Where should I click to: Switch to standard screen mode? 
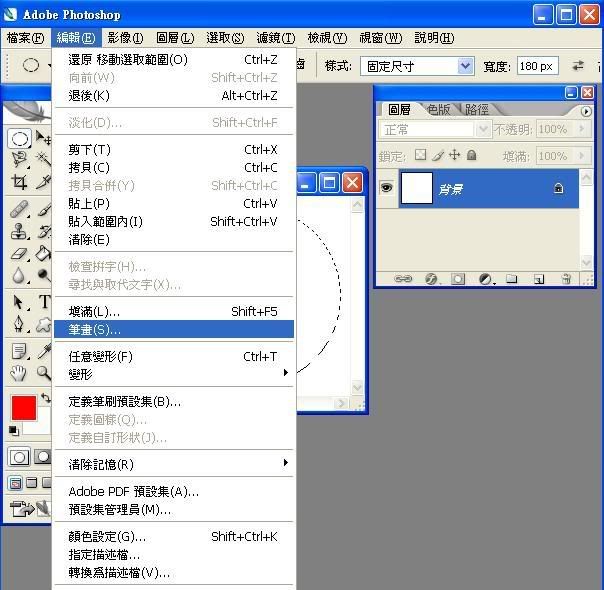[x=15, y=483]
